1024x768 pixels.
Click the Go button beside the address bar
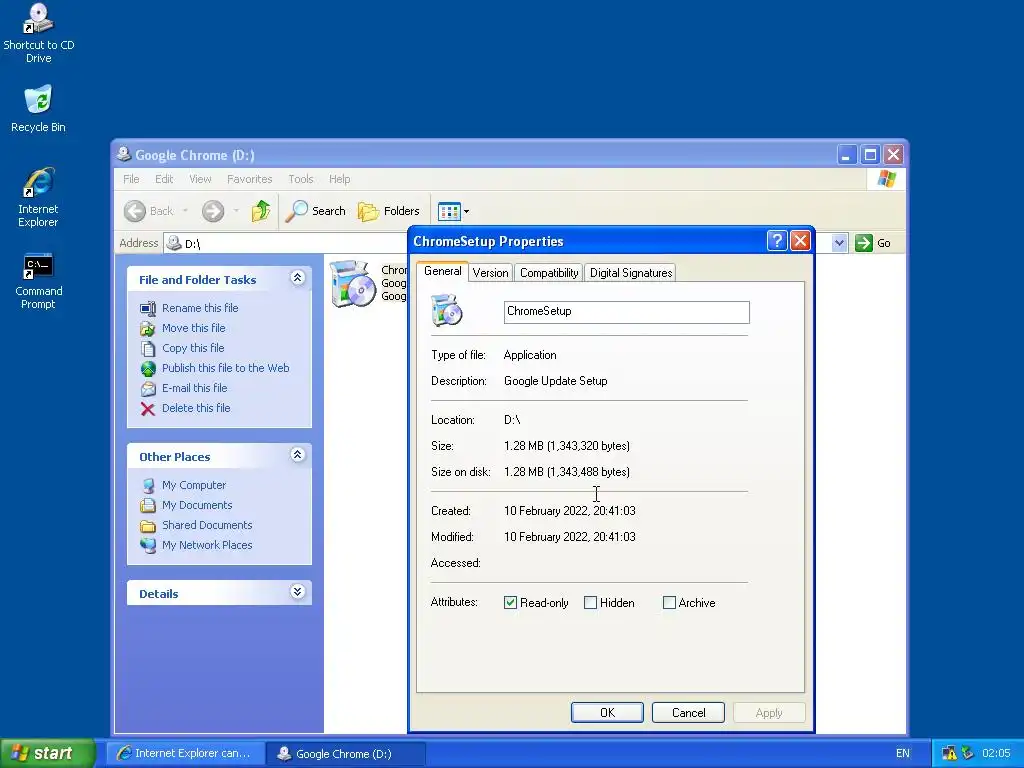[x=873, y=243]
